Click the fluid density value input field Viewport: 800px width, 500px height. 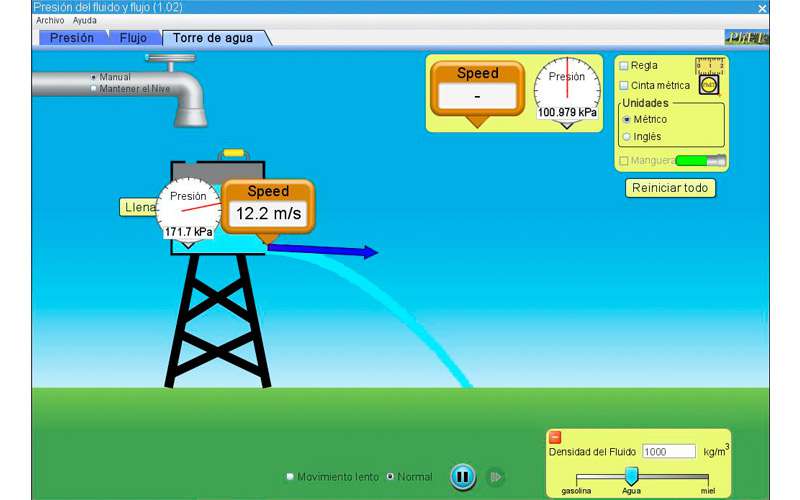668,452
